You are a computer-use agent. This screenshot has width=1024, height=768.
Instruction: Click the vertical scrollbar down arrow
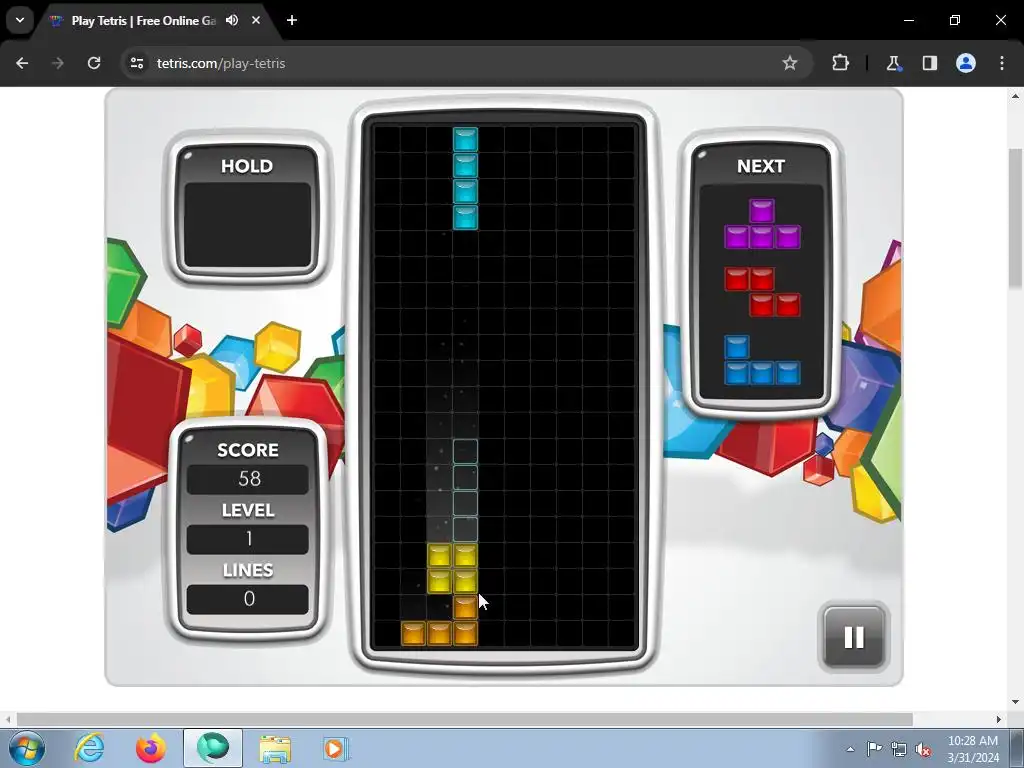tap(1016, 702)
